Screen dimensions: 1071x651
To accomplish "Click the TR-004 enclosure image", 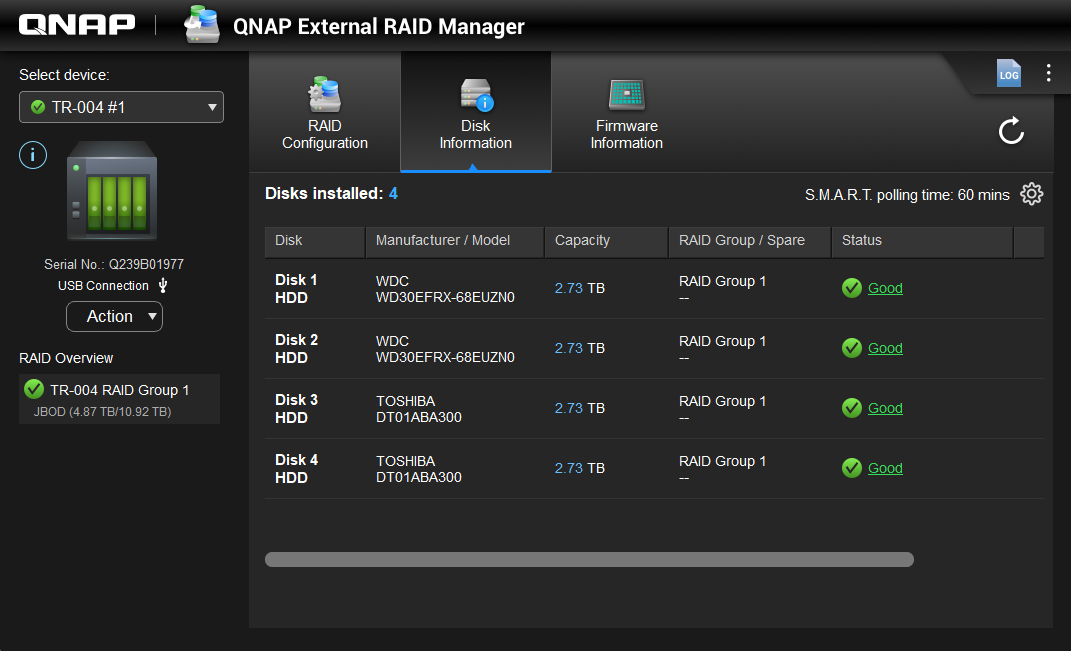I will (x=111, y=191).
